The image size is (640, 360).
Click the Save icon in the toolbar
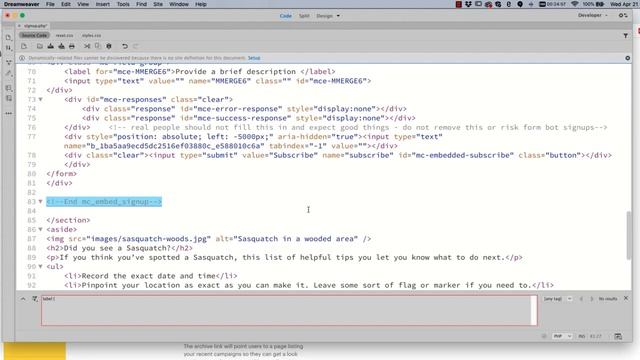[51, 46]
